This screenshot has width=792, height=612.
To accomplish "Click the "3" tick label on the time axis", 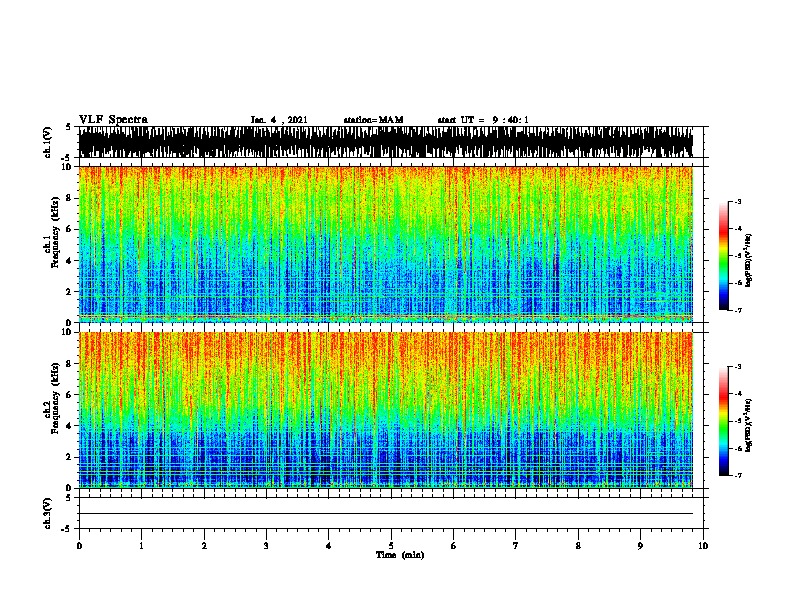I will pos(266,545).
